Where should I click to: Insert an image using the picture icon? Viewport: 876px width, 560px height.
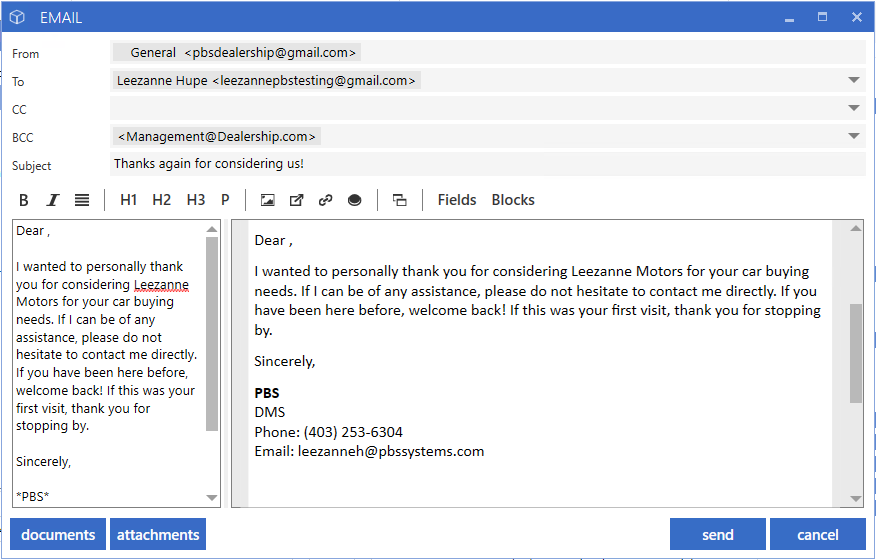pyautogui.click(x=268, y=200)
